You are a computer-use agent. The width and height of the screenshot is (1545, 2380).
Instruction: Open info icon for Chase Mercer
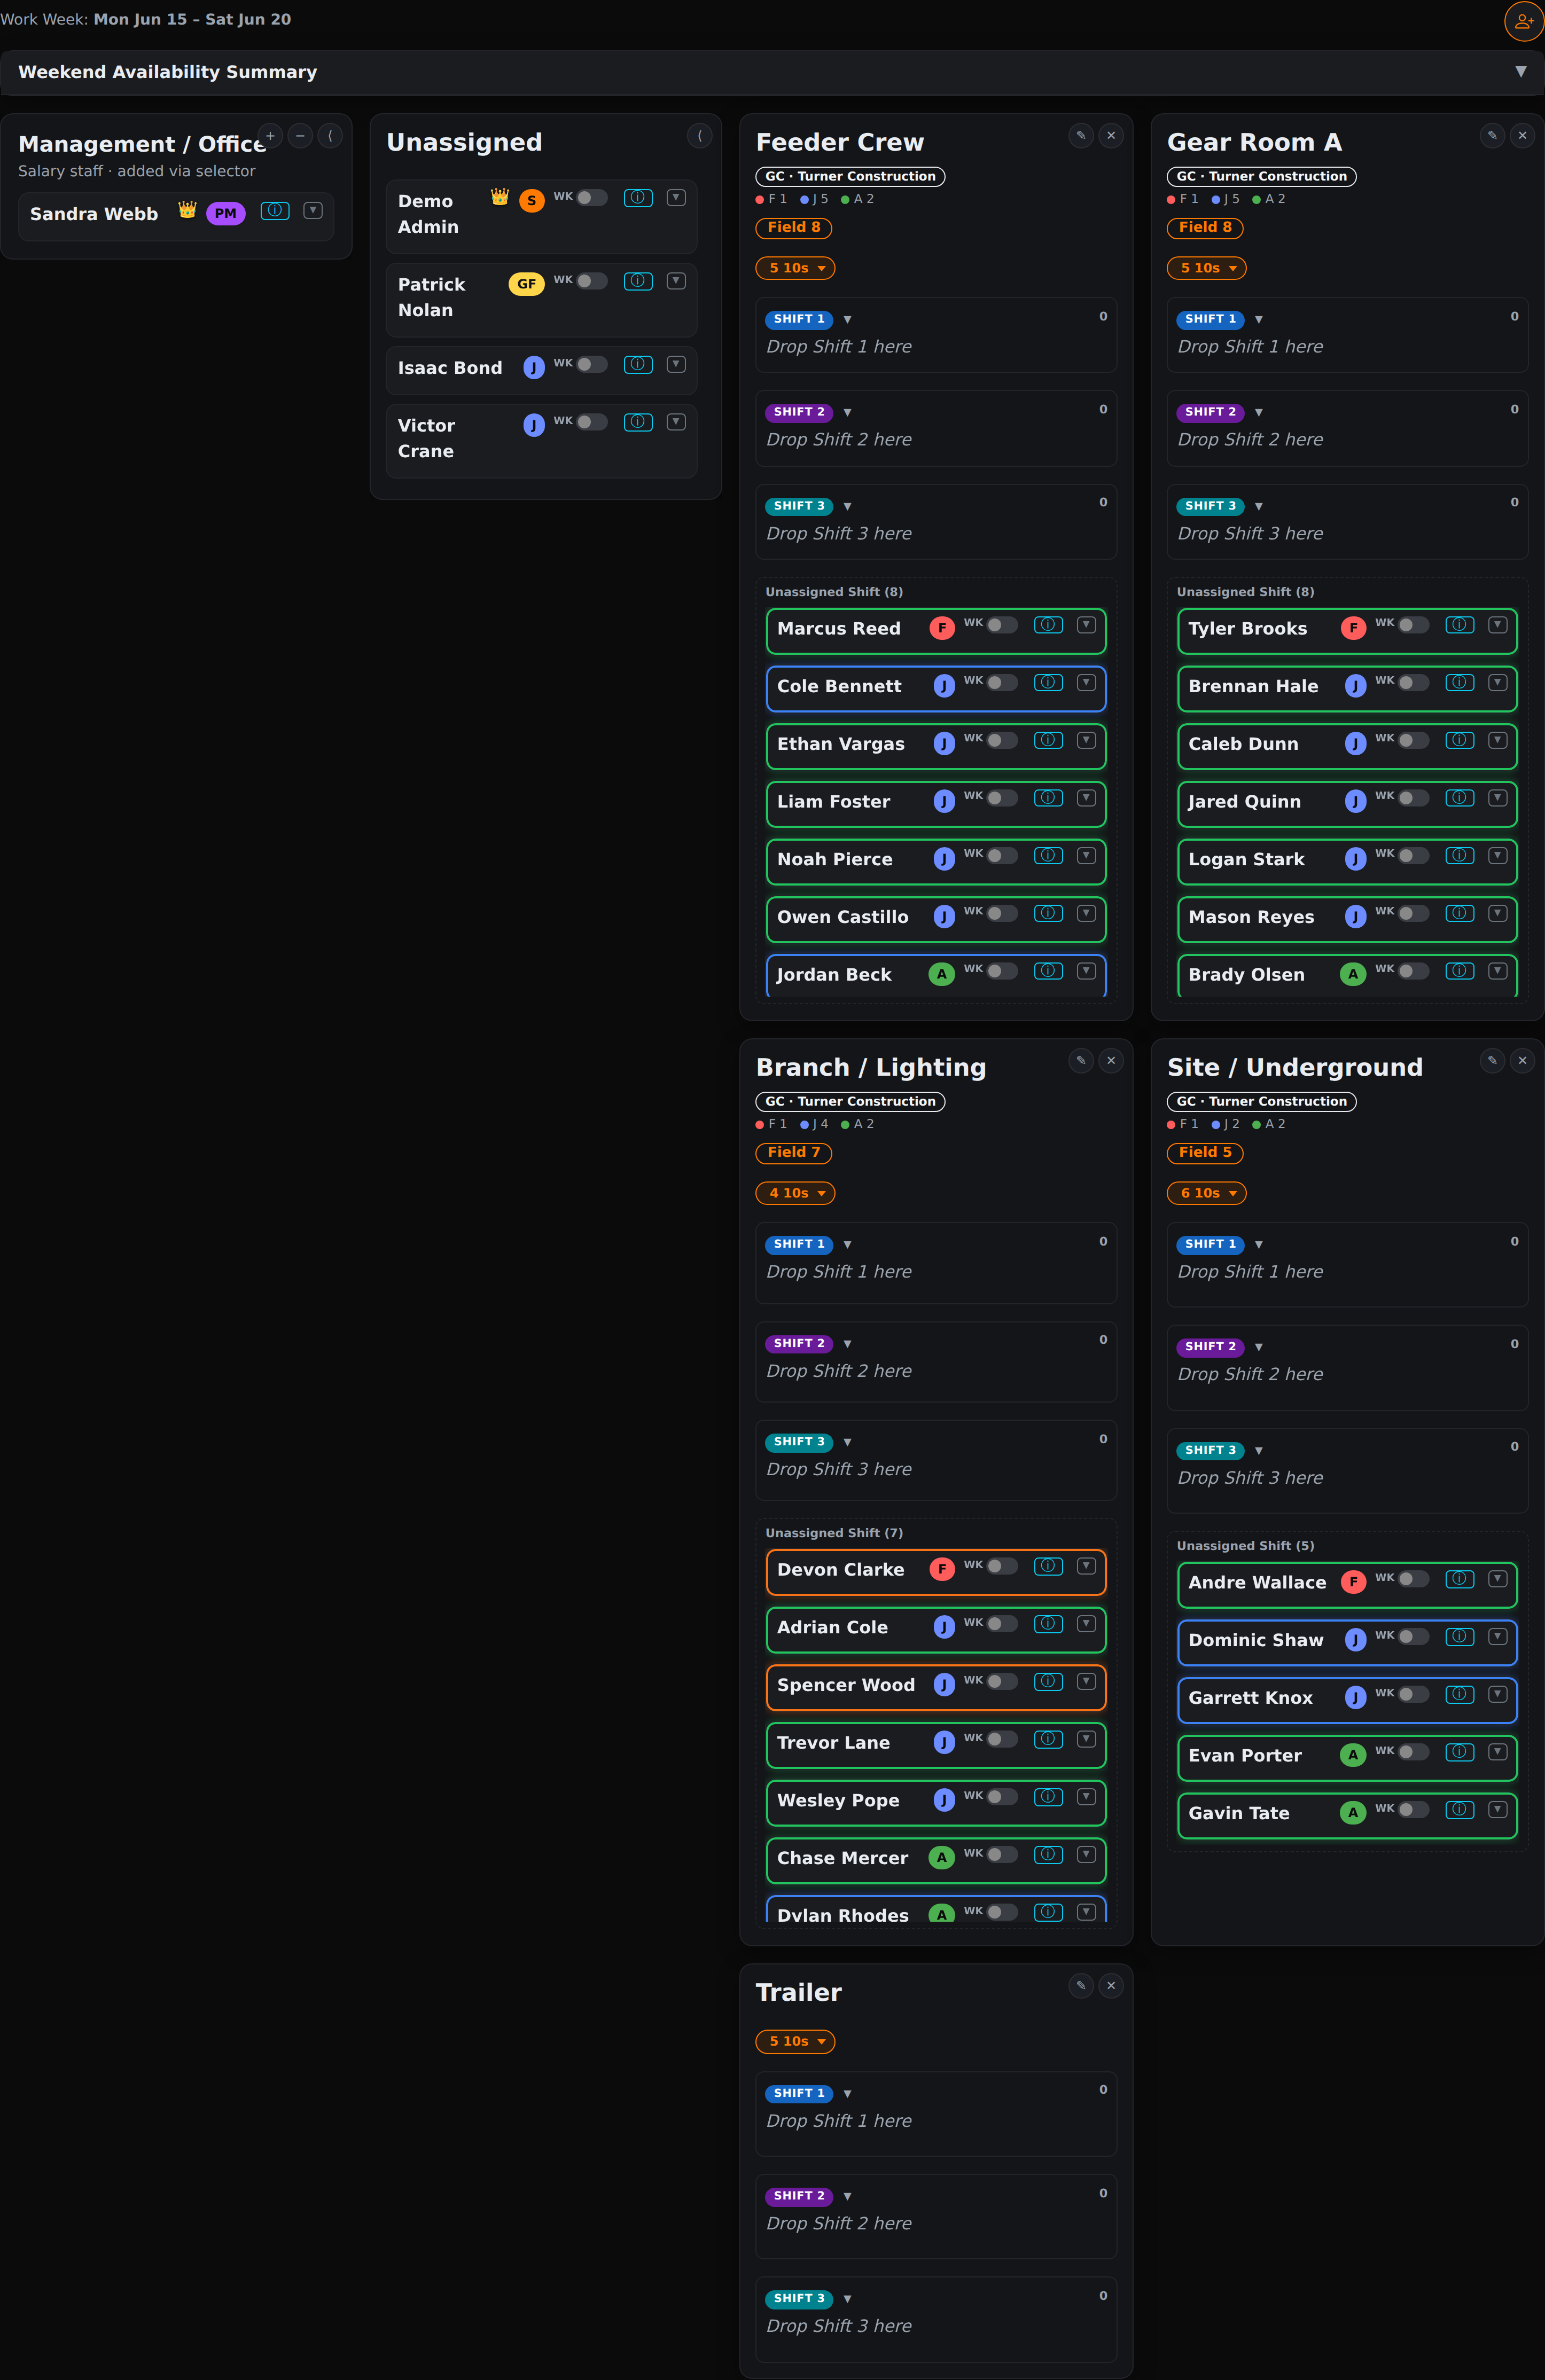click(1048, 1855)
